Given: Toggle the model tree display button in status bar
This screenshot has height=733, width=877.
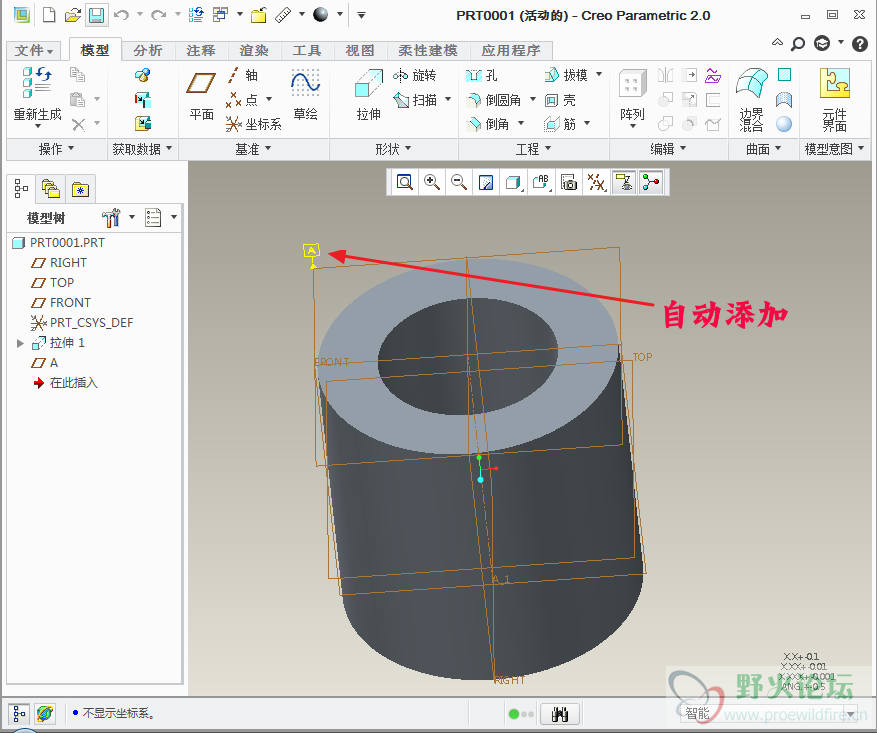Looking at the screenshot, I should [19, 714].
